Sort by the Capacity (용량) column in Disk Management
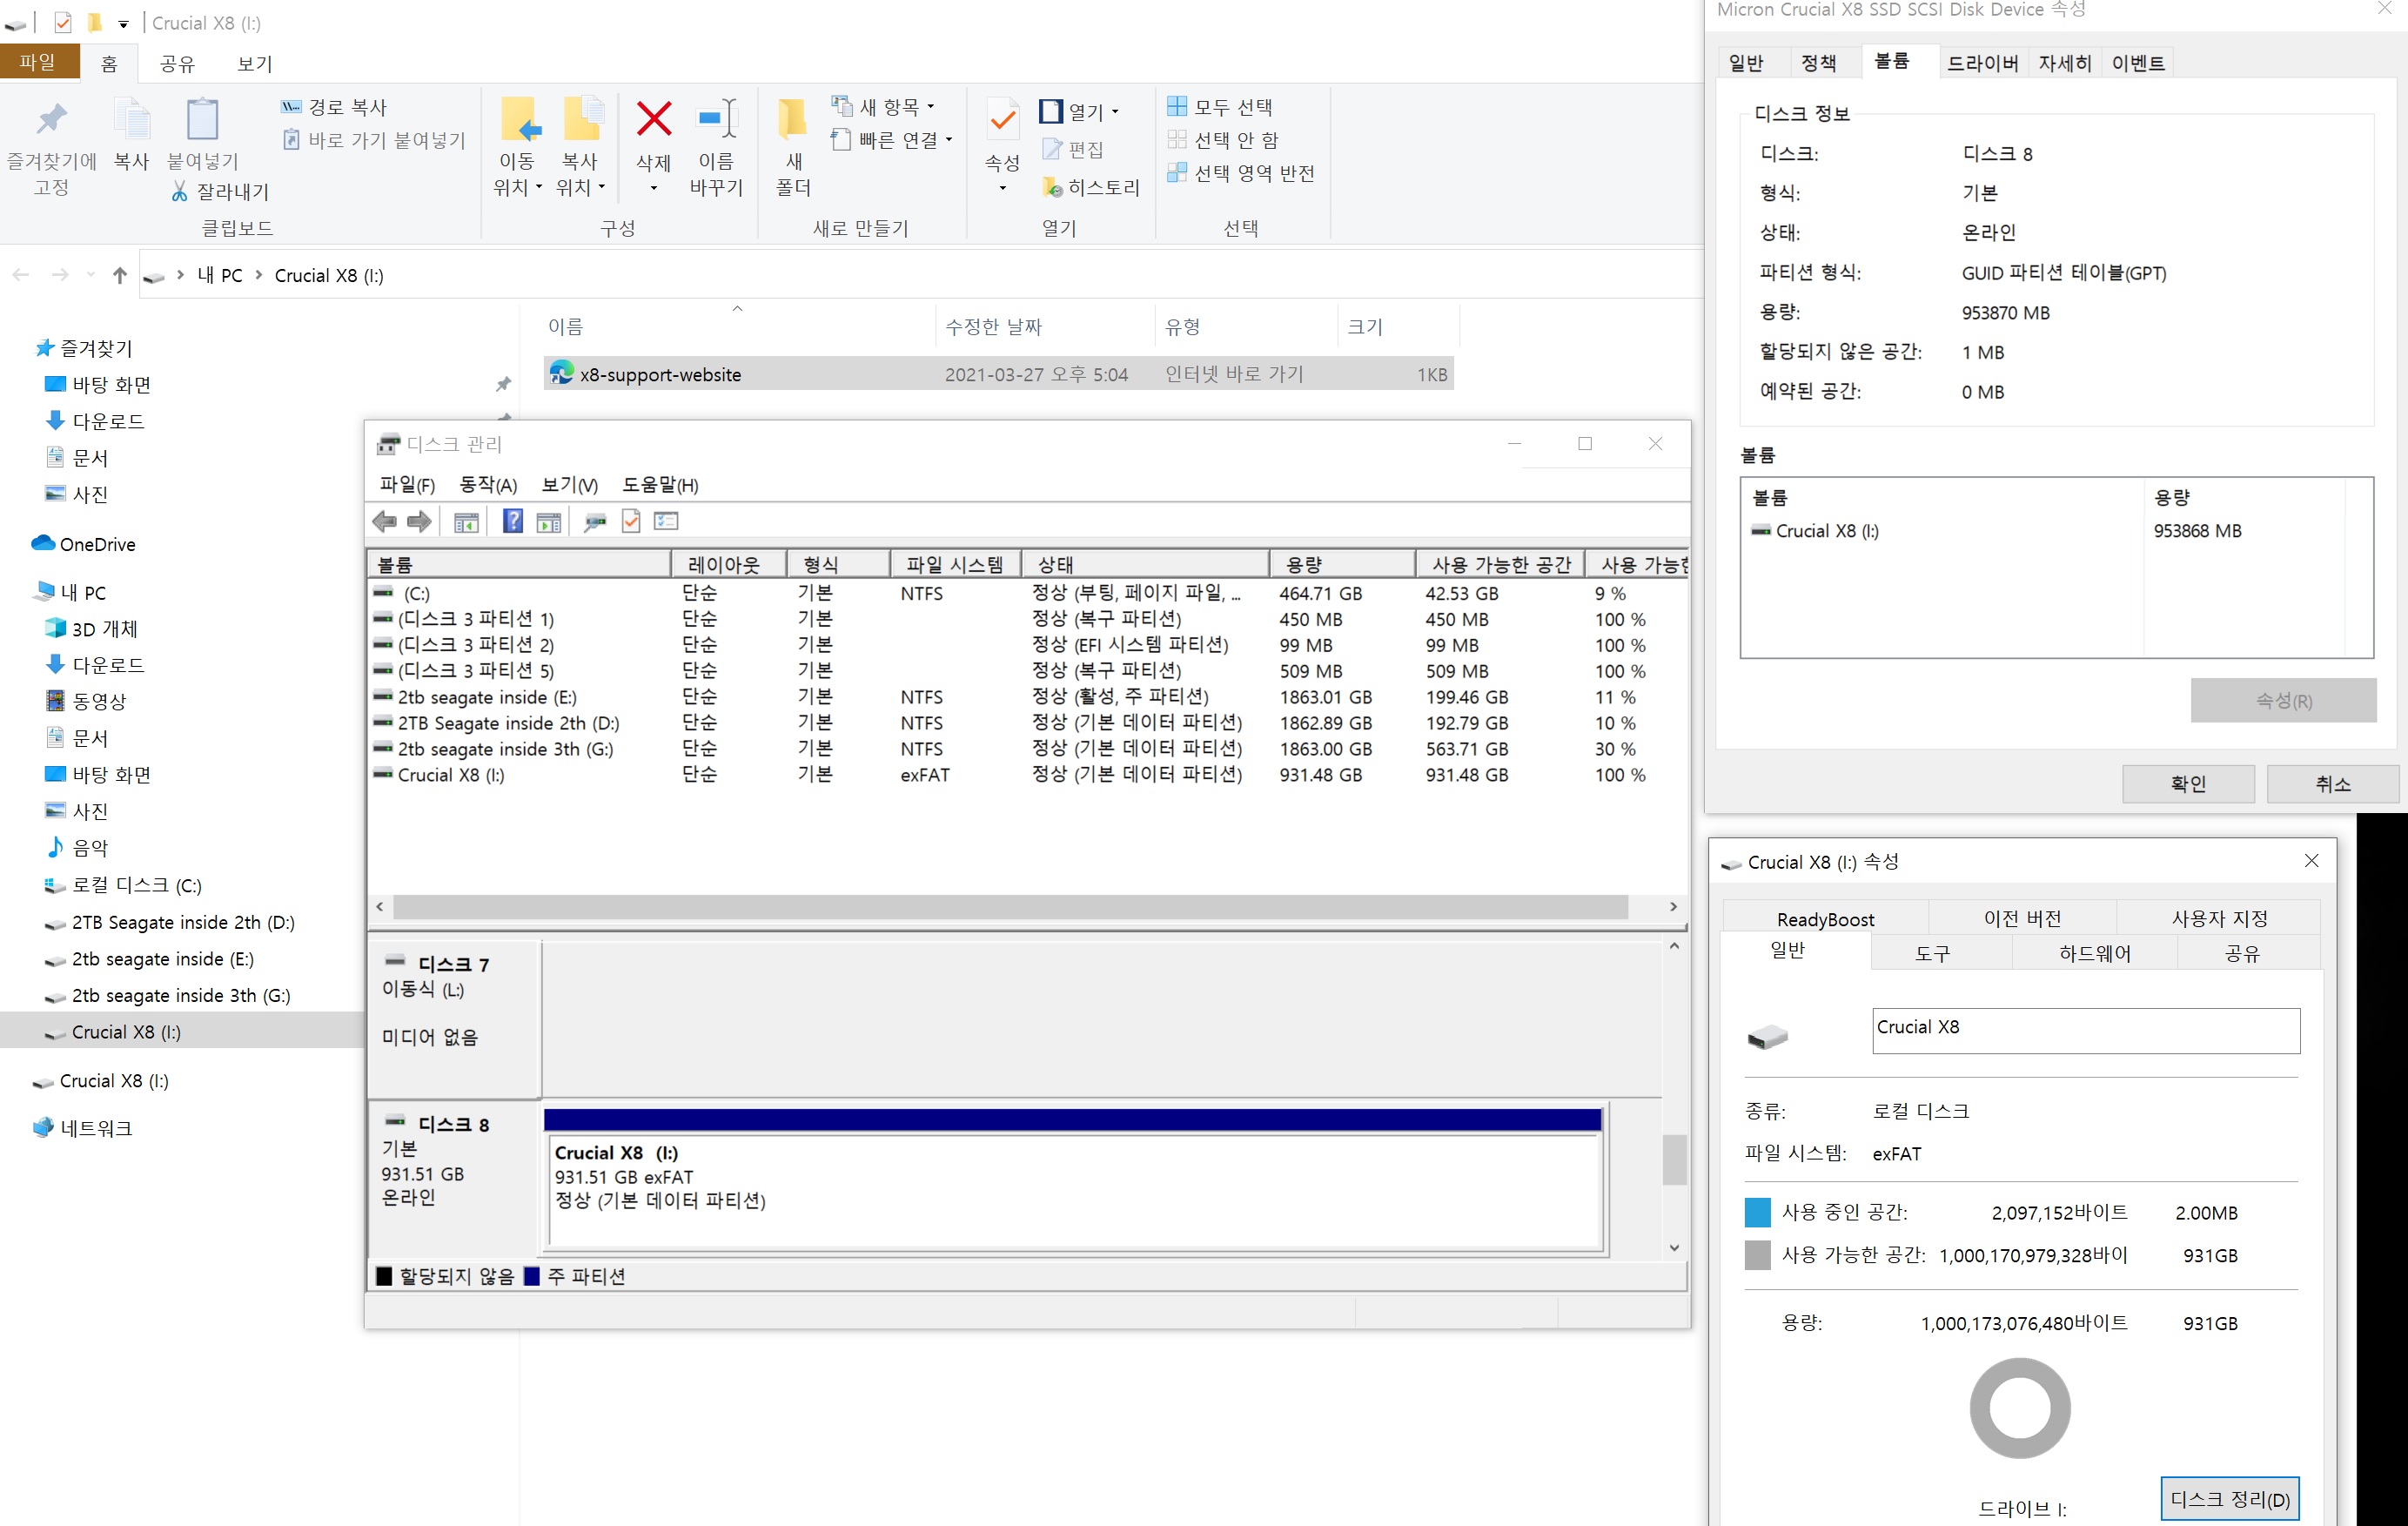Viewport: 2408px width, 1526px height. tap(1341, 564)
